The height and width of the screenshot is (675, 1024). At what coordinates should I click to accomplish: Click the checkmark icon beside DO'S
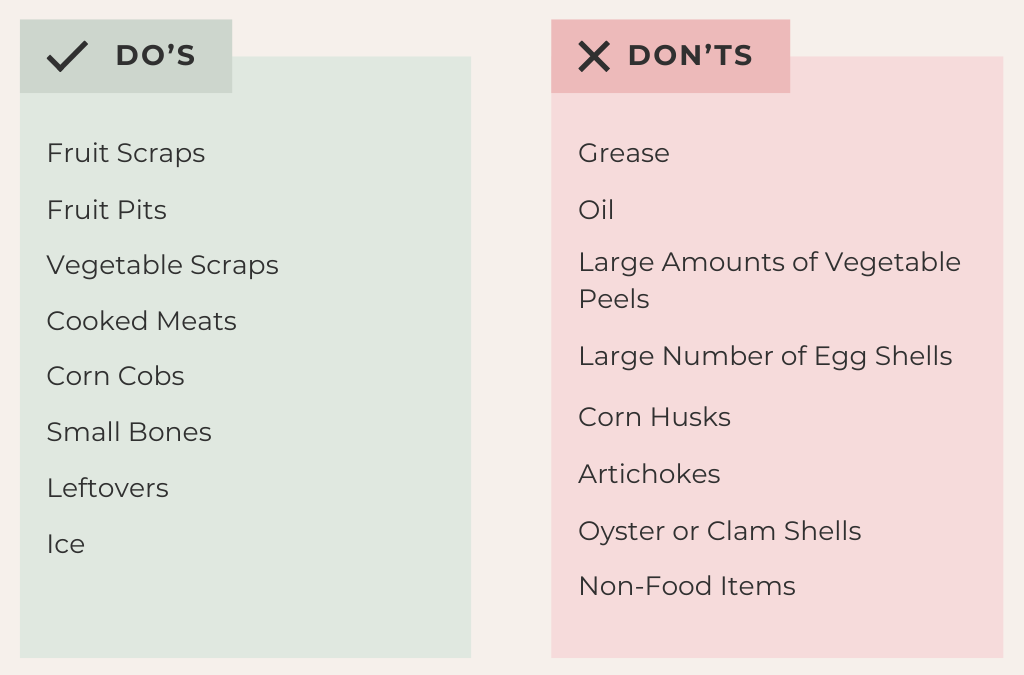pyautogui.click(x=67, y=56)
